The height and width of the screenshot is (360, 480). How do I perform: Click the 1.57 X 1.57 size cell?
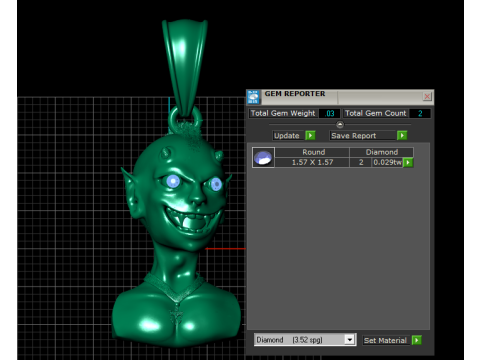313,162
